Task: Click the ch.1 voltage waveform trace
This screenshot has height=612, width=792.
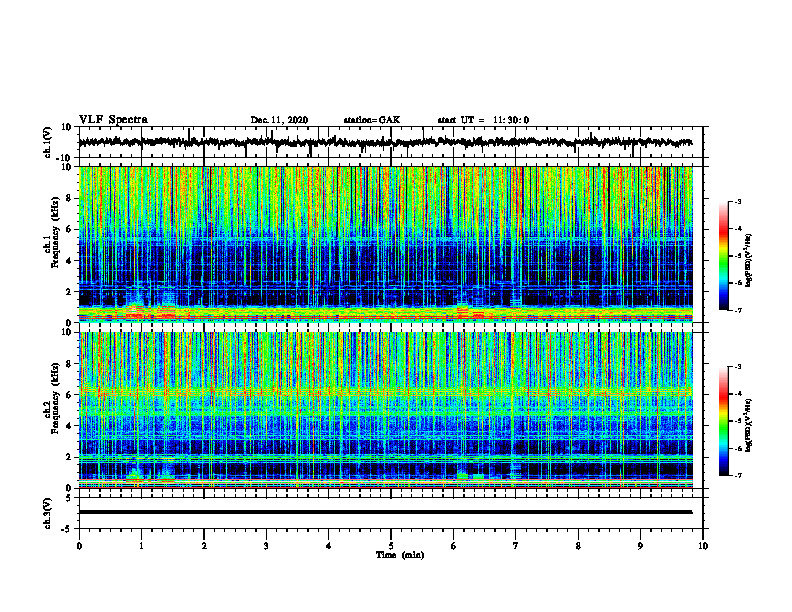Action: click(385, 142)
